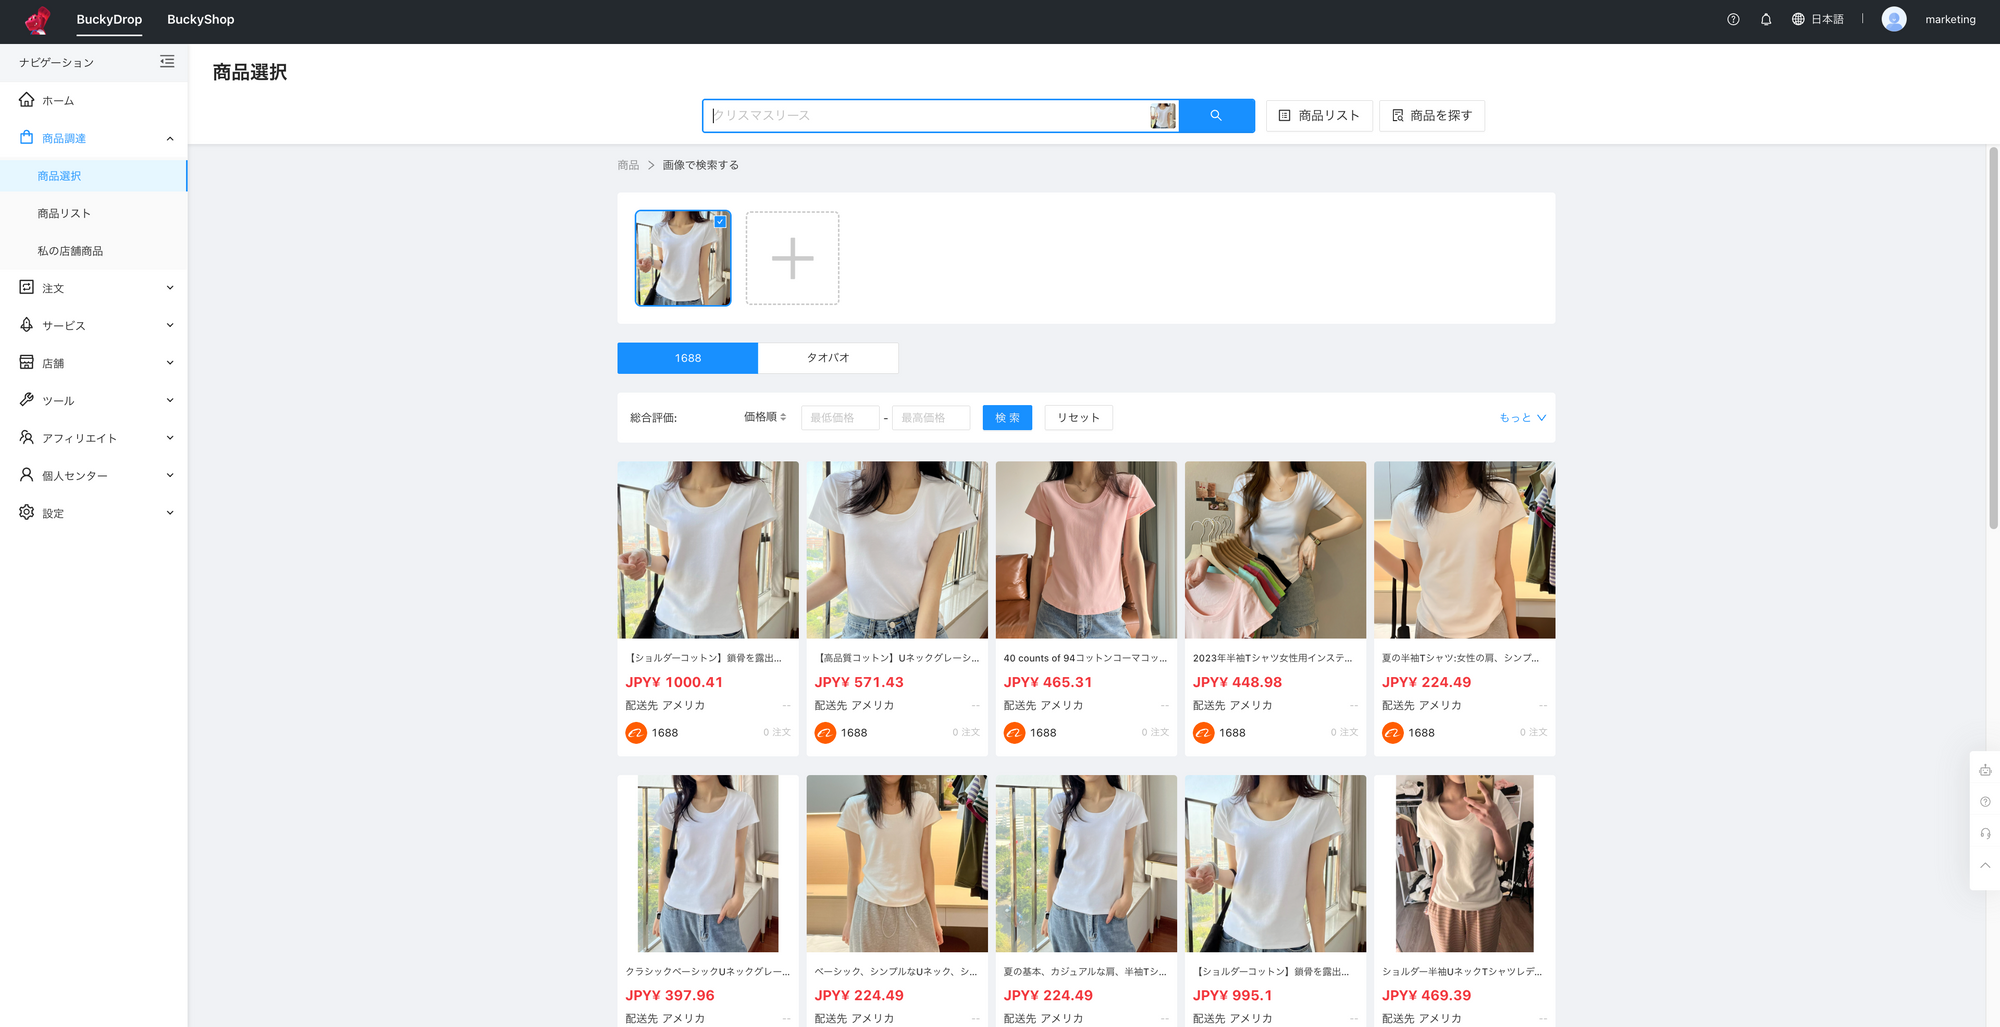2000x1027 pixels.
Task: Click the ツール wrench icon
Action: point(27,400)
